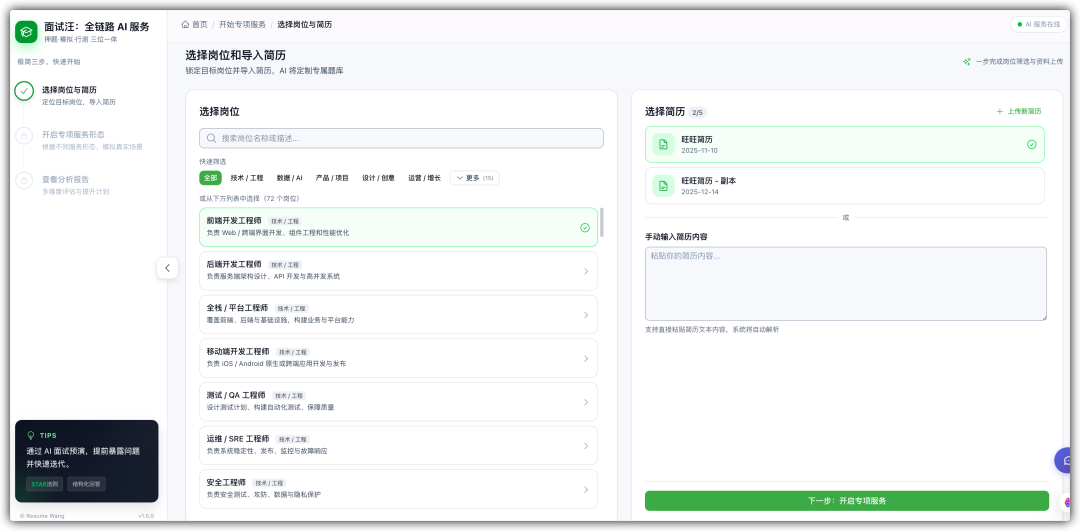Click check mark on 旺旺简历 card
This screenshot has width=1080, height=531.
tap(1032, 145)
